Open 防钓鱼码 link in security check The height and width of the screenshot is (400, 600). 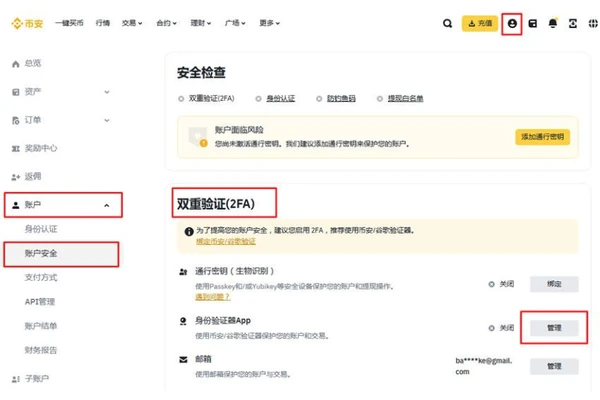pos(341,98)
